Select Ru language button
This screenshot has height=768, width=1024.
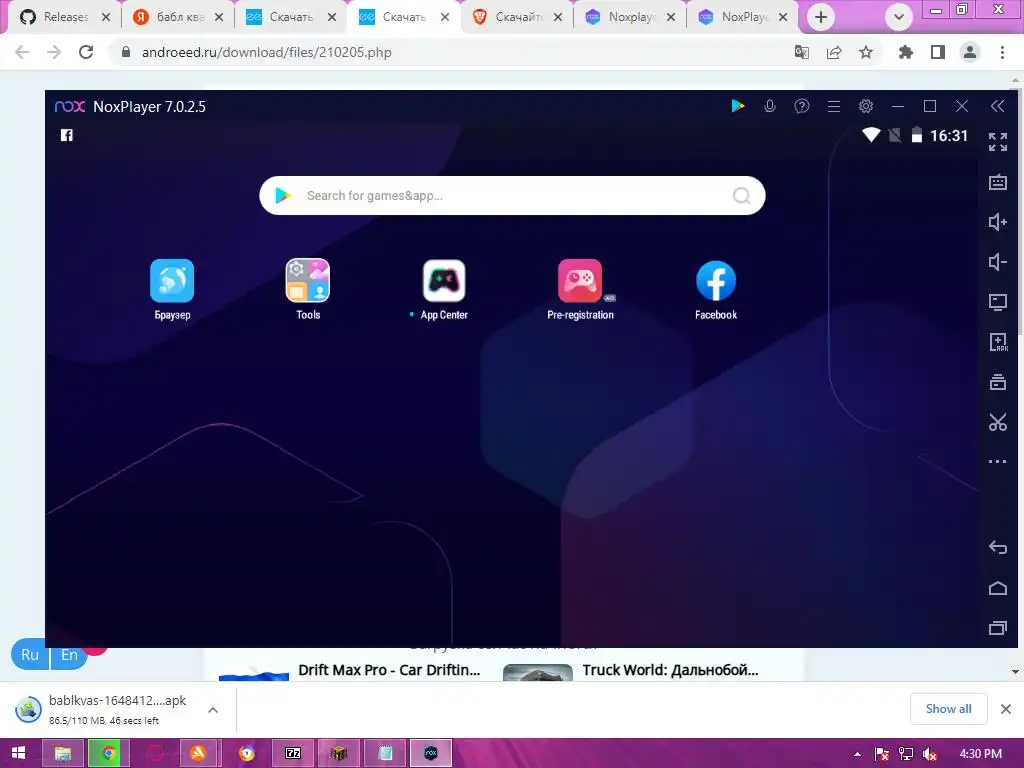(30, 654)
